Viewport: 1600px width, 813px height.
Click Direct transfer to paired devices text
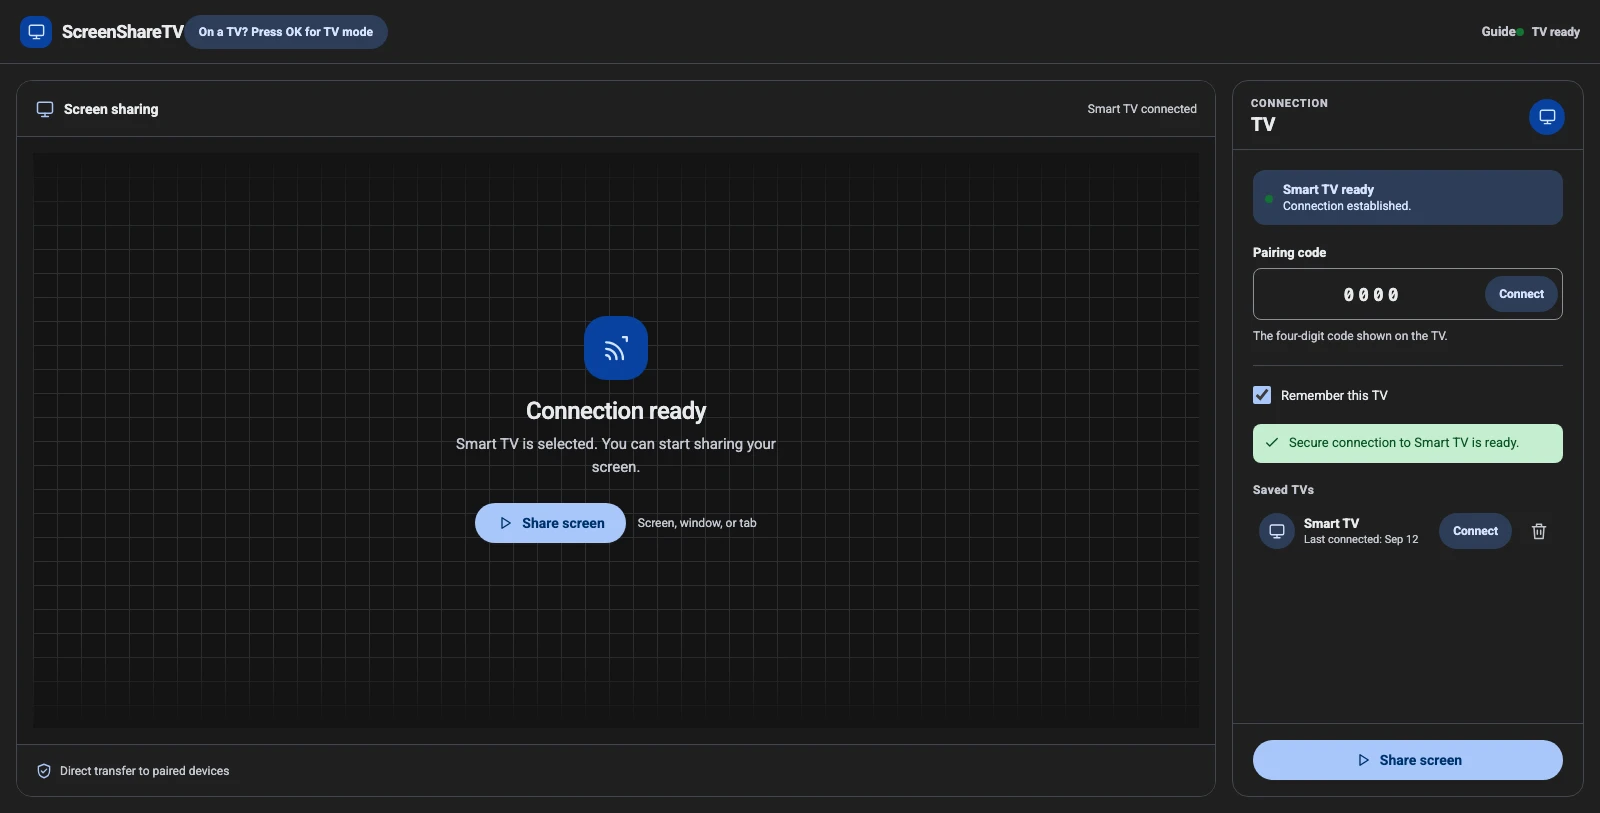(145, 771)
